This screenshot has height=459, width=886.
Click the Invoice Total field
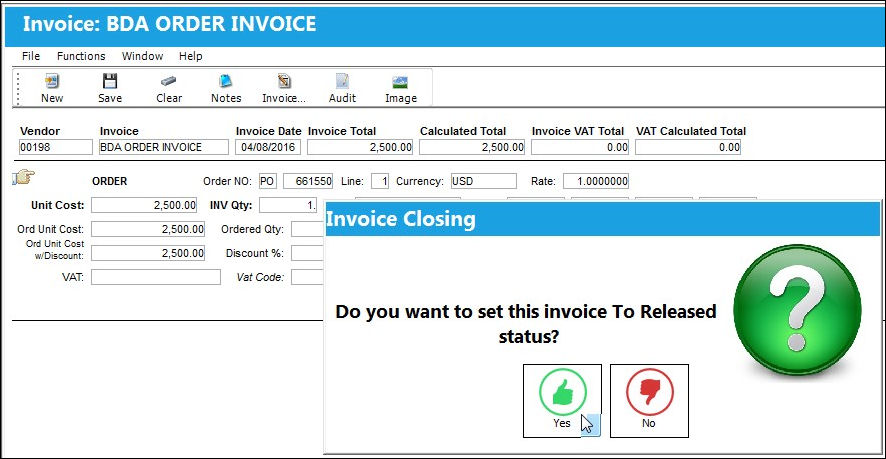[360, 147]
